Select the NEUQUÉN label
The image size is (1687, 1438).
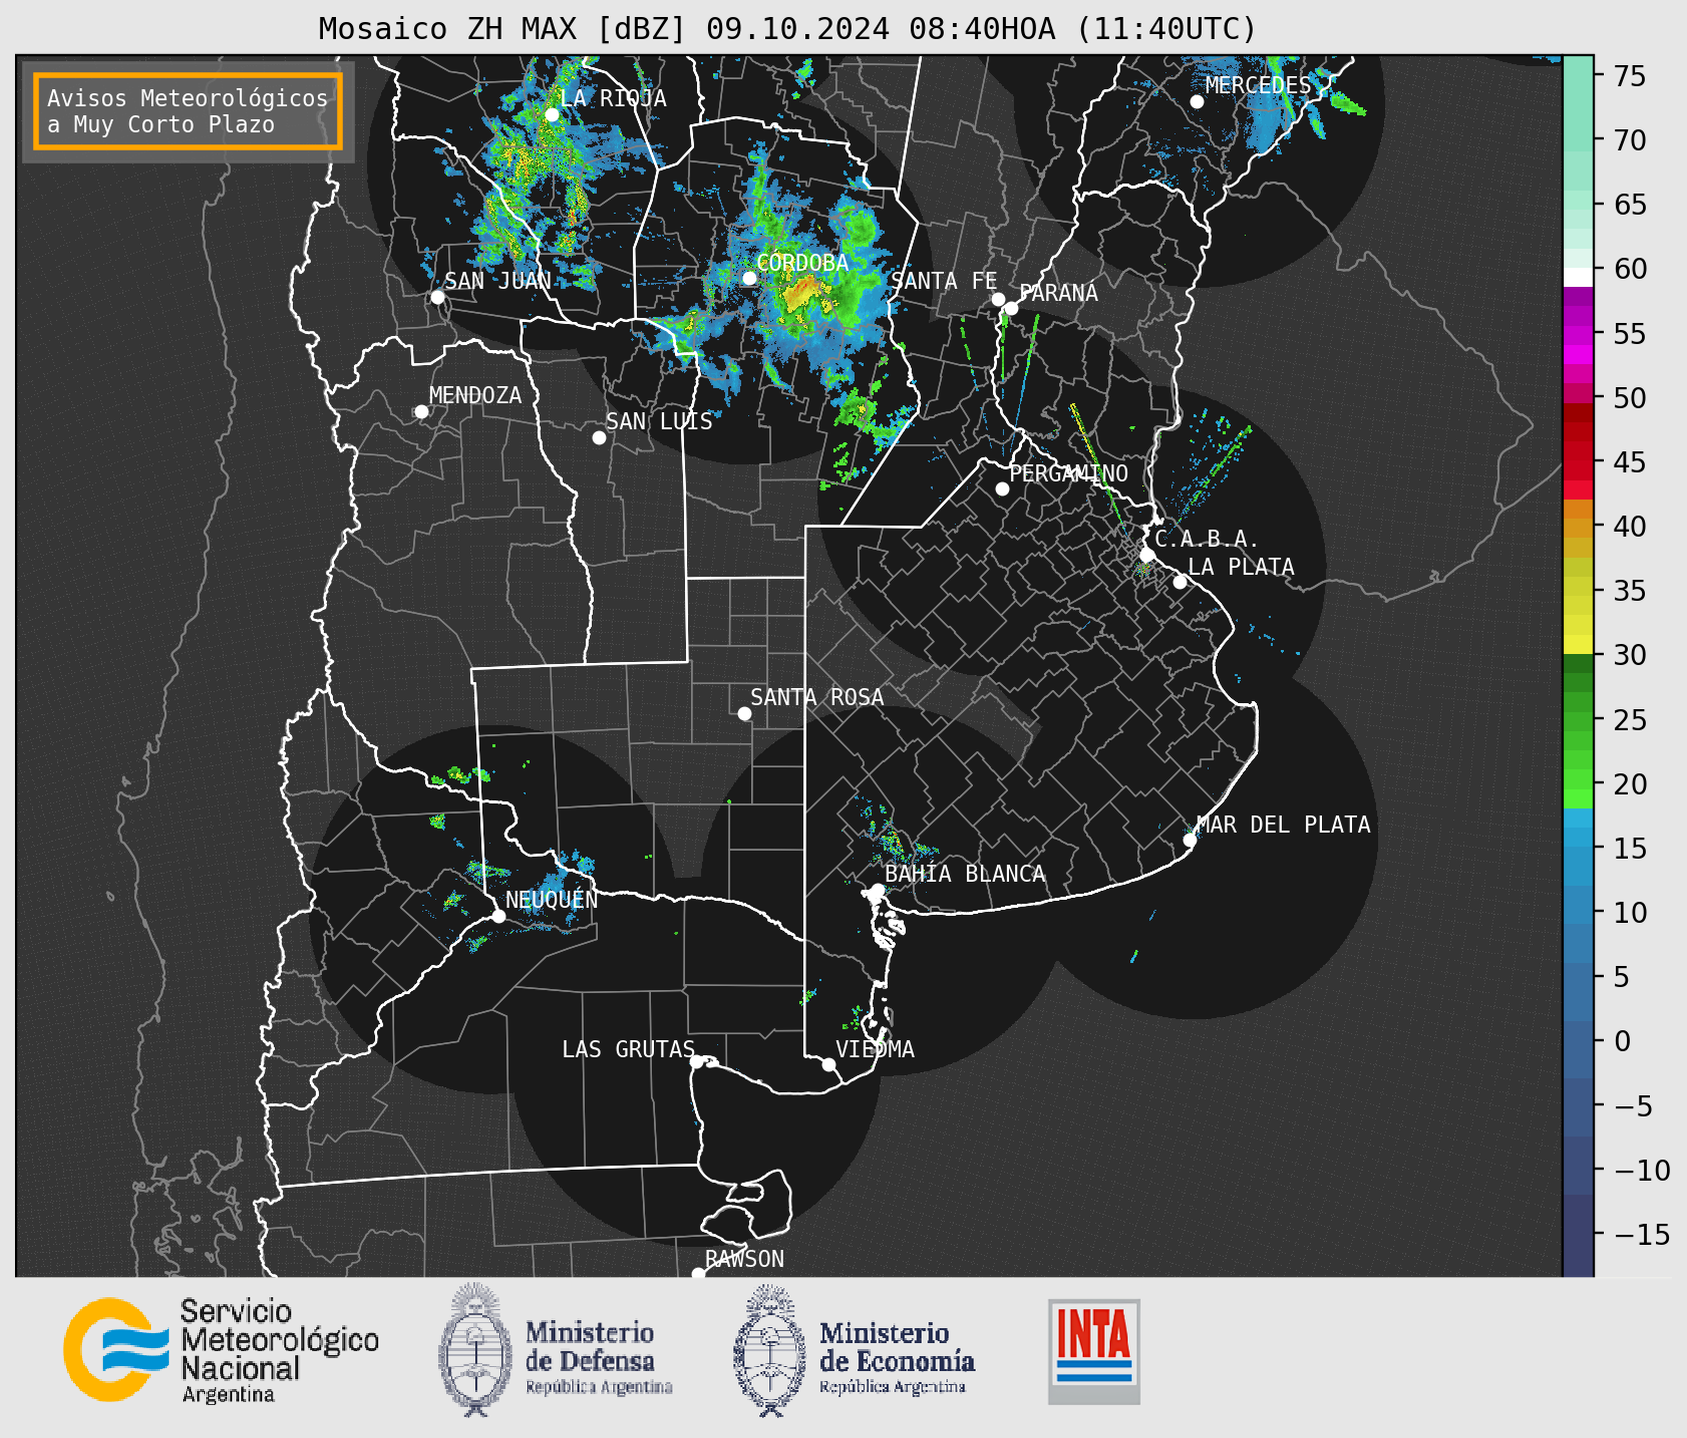[552, 899]
